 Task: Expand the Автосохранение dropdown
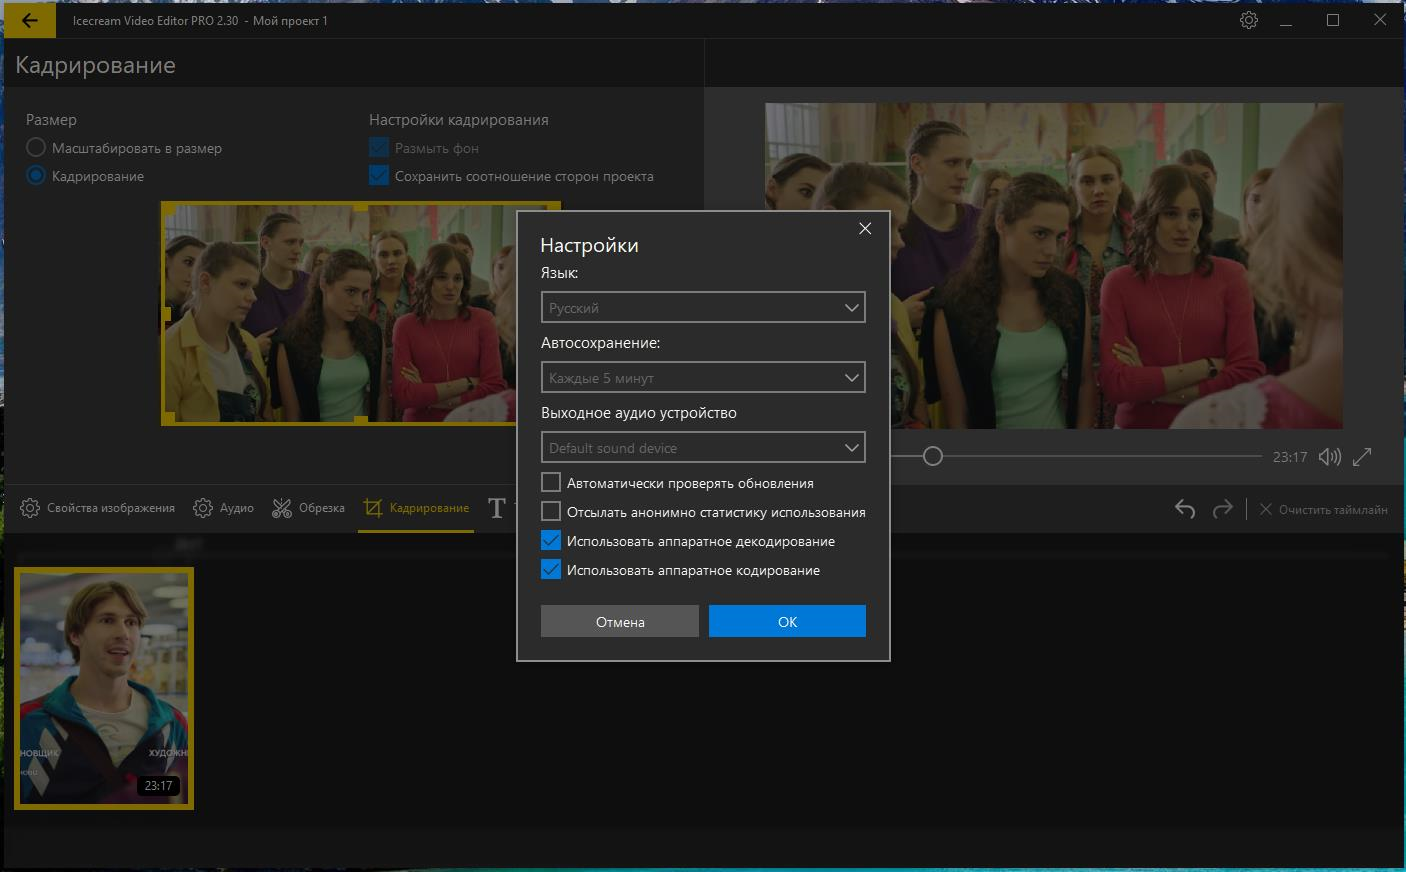coord(702,378)
